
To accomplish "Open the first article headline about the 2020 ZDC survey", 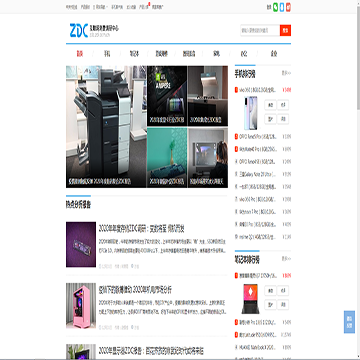I will [142, 229].
